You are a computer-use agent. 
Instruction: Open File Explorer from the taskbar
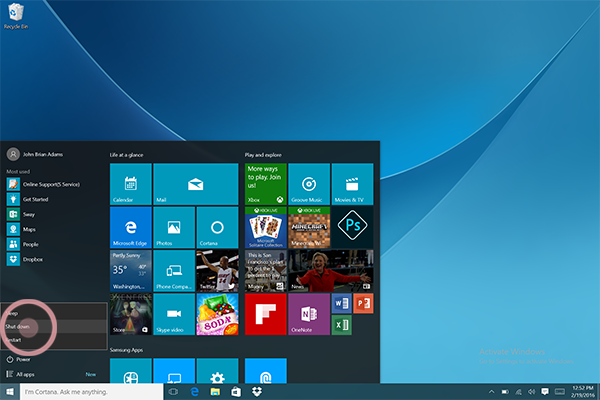(x=215, y=392)
